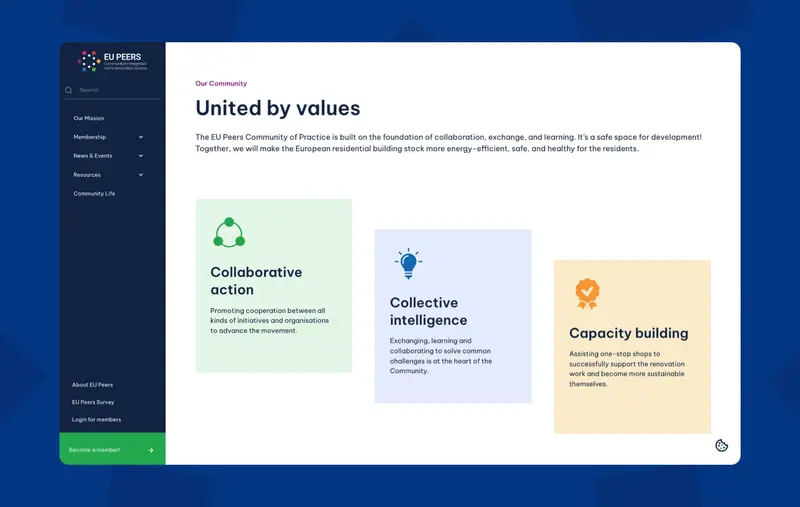Go to Community Life
Screen dimensions: 800x507
[94, 194]
